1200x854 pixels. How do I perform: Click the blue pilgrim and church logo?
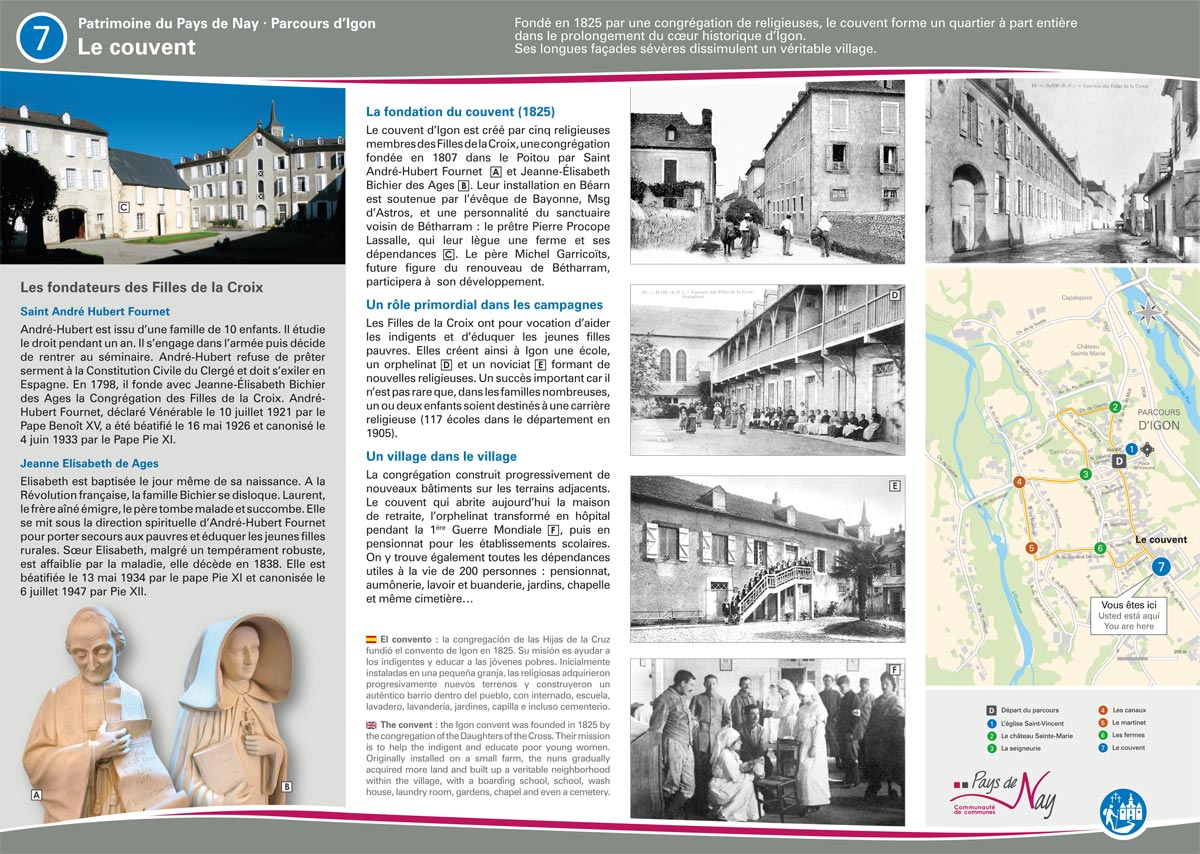tap(1123, 811)
